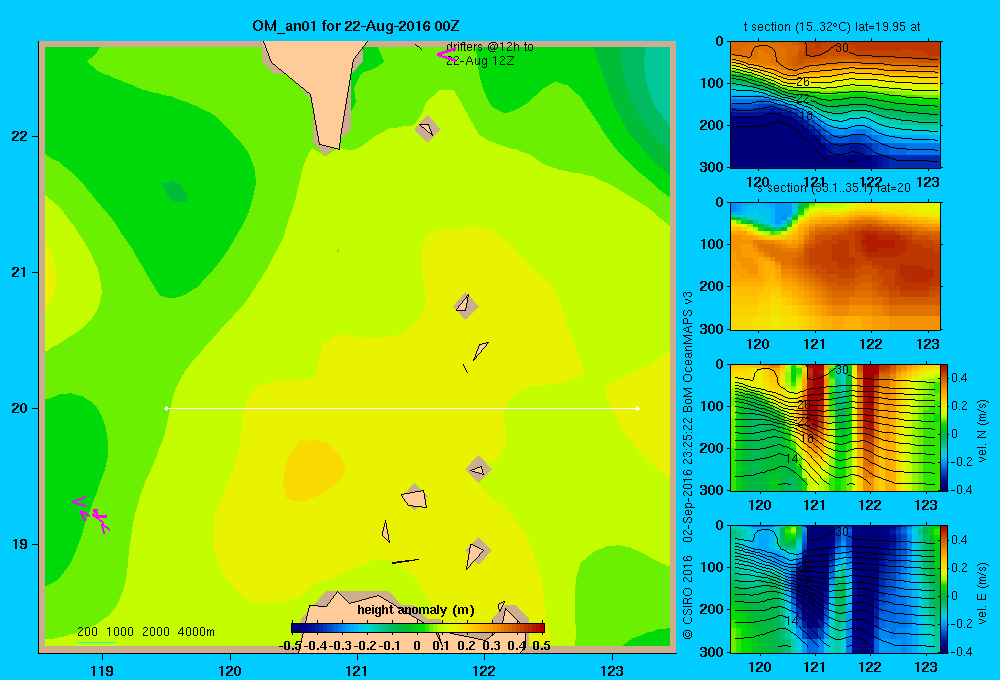Click the vertical "© CSIRO 2016 ... BoM OceanMAPS v3" text
Image resolution: width=1000 pixels, height=680 pixels.
click(x=688, y=465)
